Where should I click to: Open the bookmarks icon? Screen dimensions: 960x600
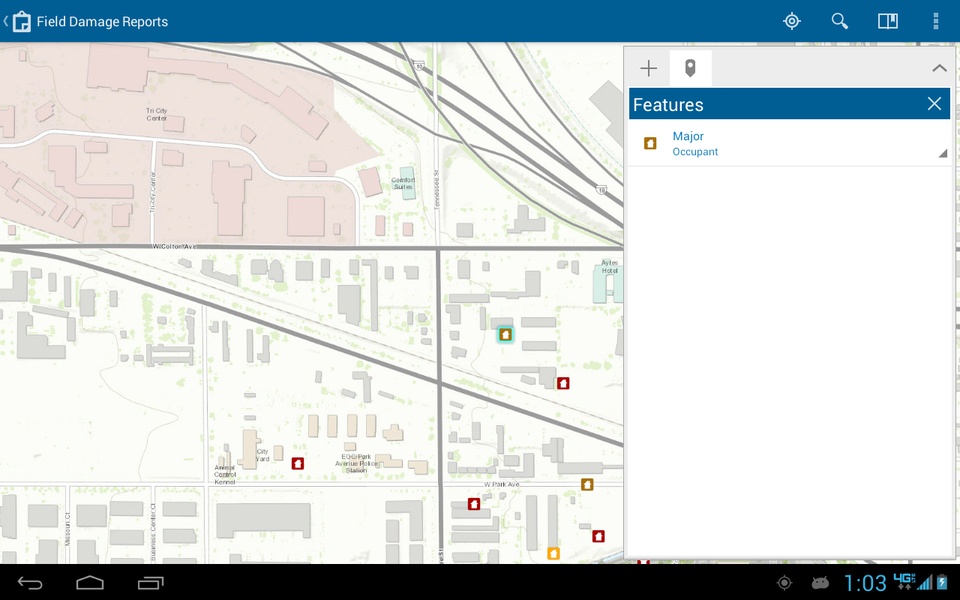tap(888, 21)
